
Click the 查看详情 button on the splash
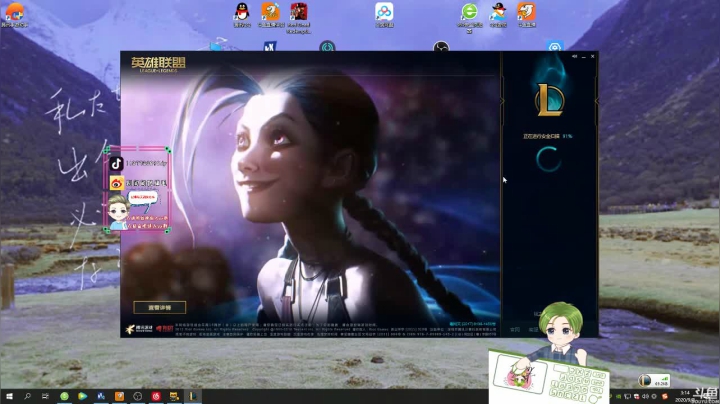pyautogui.click(x=160, y=308)
